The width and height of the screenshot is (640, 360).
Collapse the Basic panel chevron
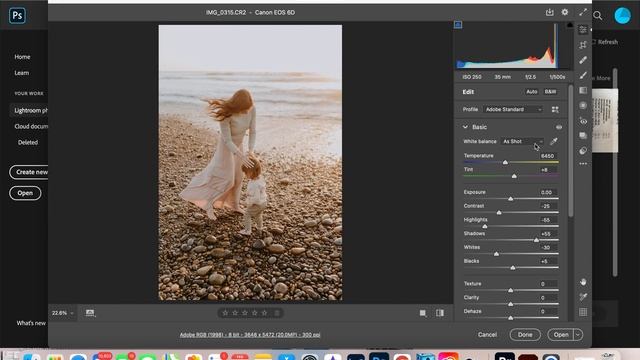465,127
